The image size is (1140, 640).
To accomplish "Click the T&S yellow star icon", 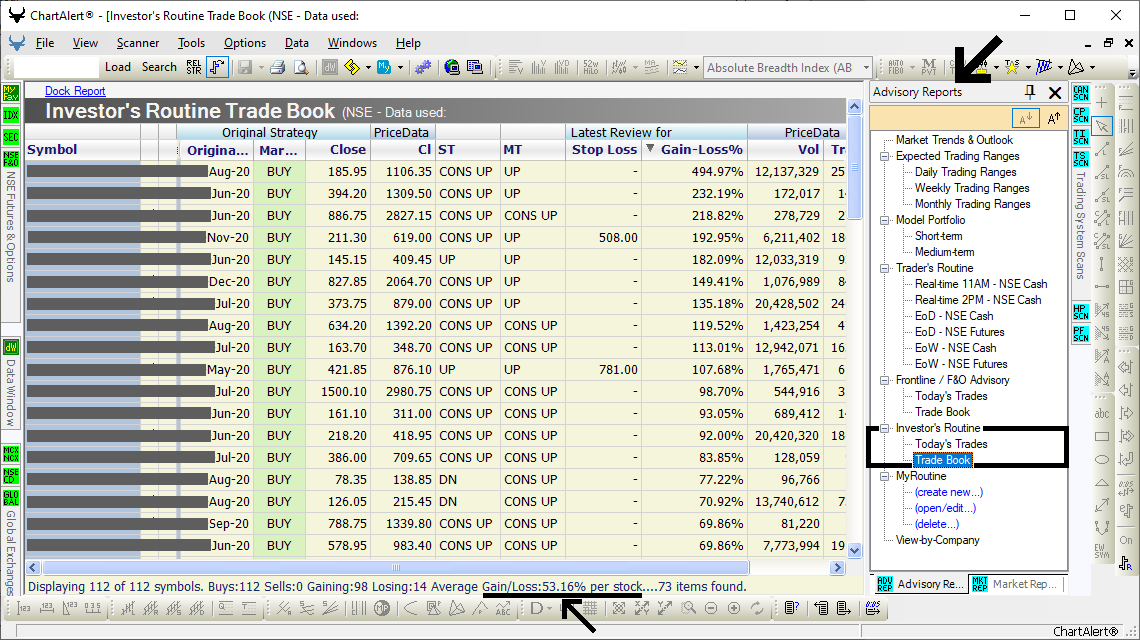I will point(1011,67).
